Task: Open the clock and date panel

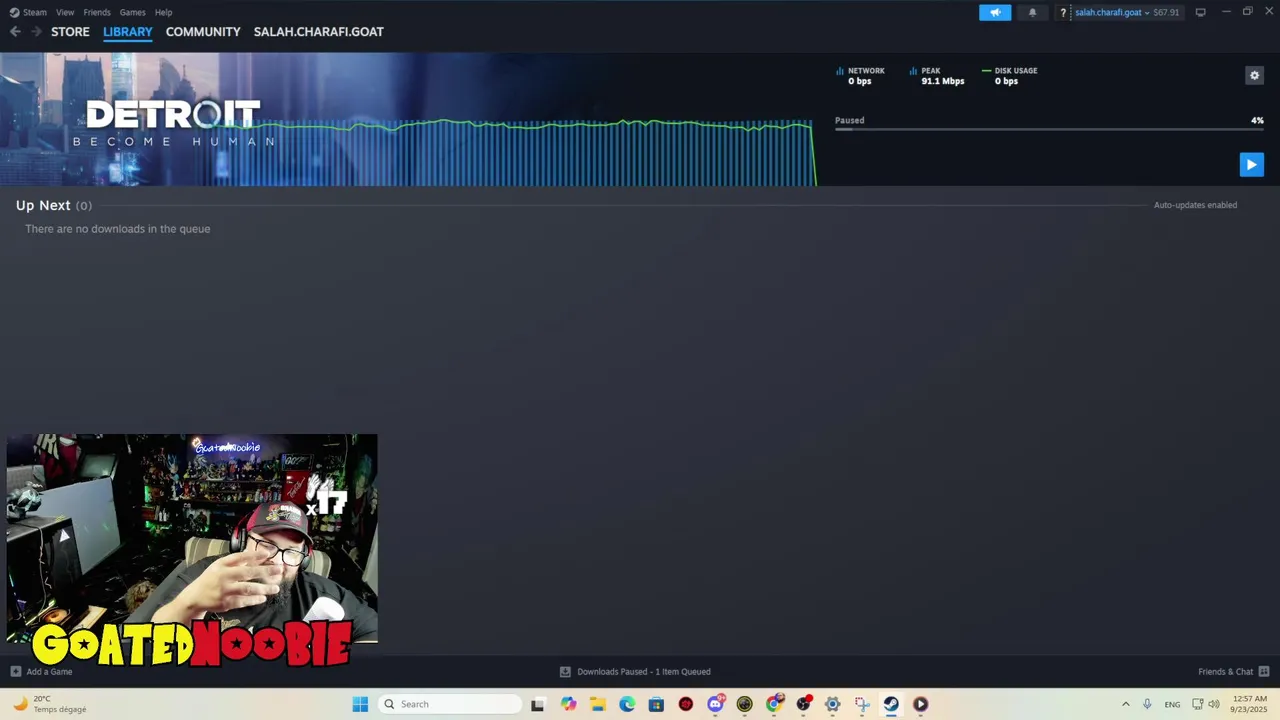Action: click(x=1250, y=704)
